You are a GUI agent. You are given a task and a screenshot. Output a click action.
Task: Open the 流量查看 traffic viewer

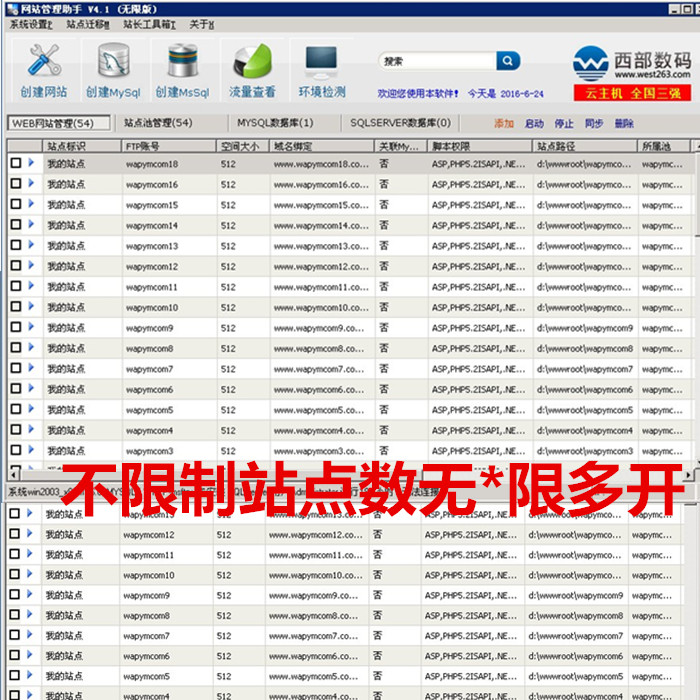point(251,70)
